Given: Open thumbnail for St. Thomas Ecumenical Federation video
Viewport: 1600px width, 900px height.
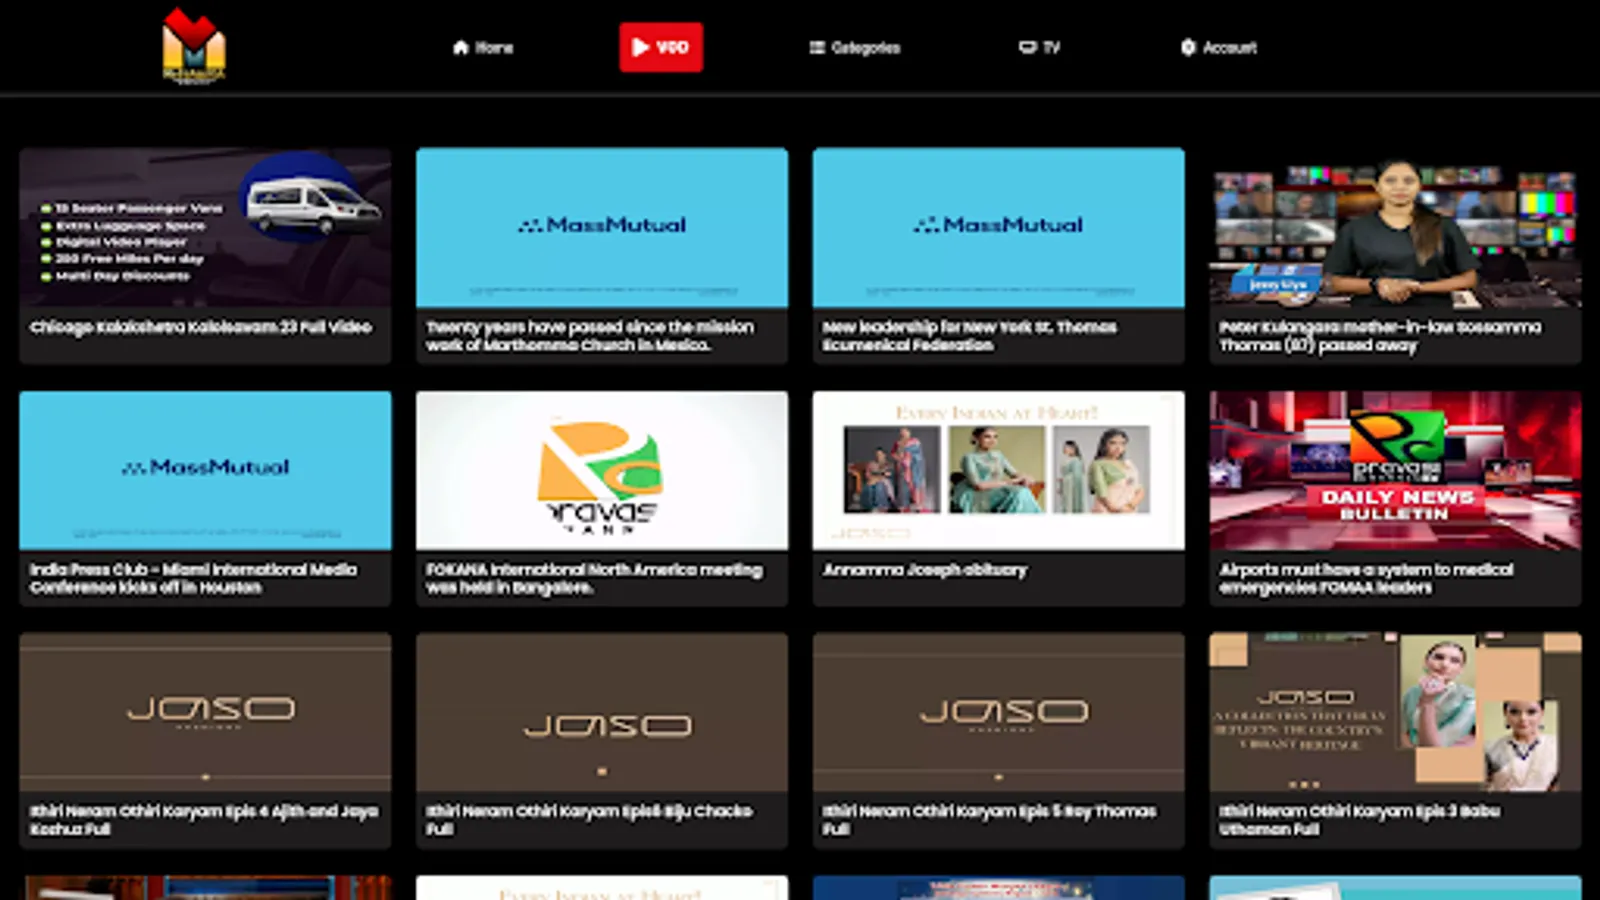Looking at the screenshot, I should [999, 227].
